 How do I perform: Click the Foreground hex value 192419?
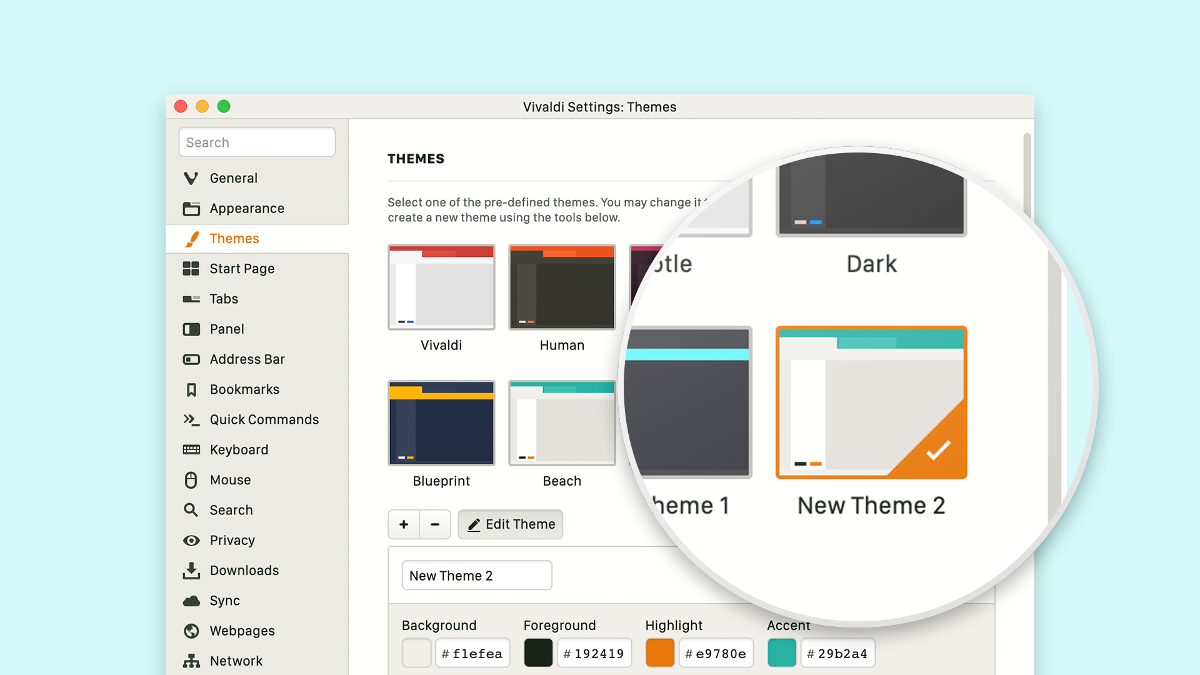click(x=594, y=654)
